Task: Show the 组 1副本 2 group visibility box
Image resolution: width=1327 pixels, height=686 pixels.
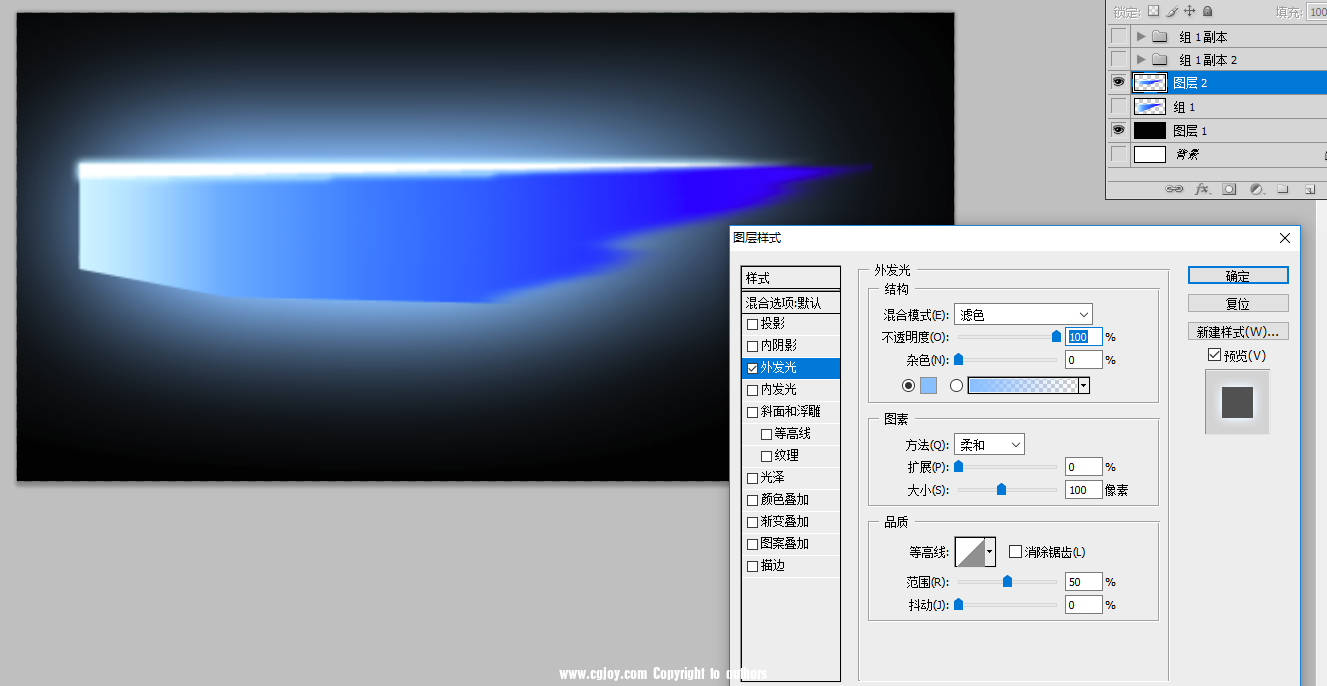Action: [1118, 59]
